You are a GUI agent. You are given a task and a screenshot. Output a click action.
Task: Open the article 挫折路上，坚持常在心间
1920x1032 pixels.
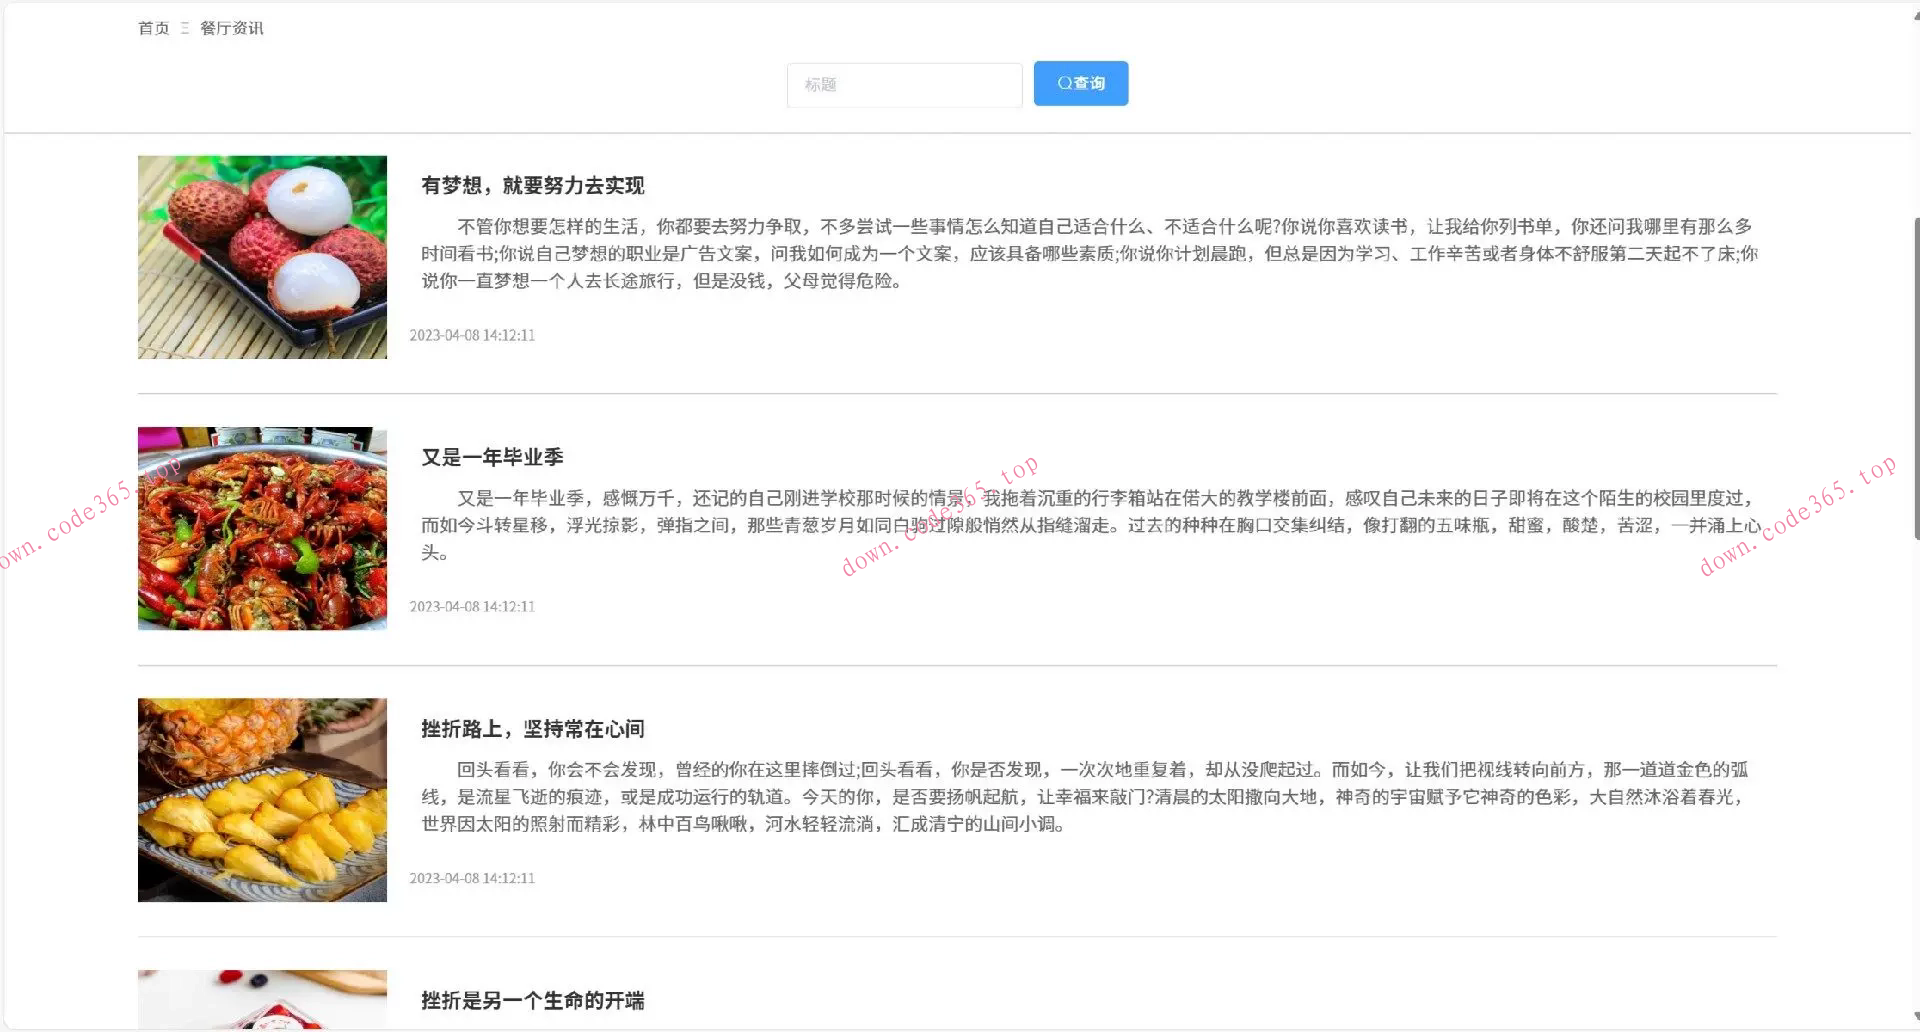pyautogui.click(x=533, y=729)
